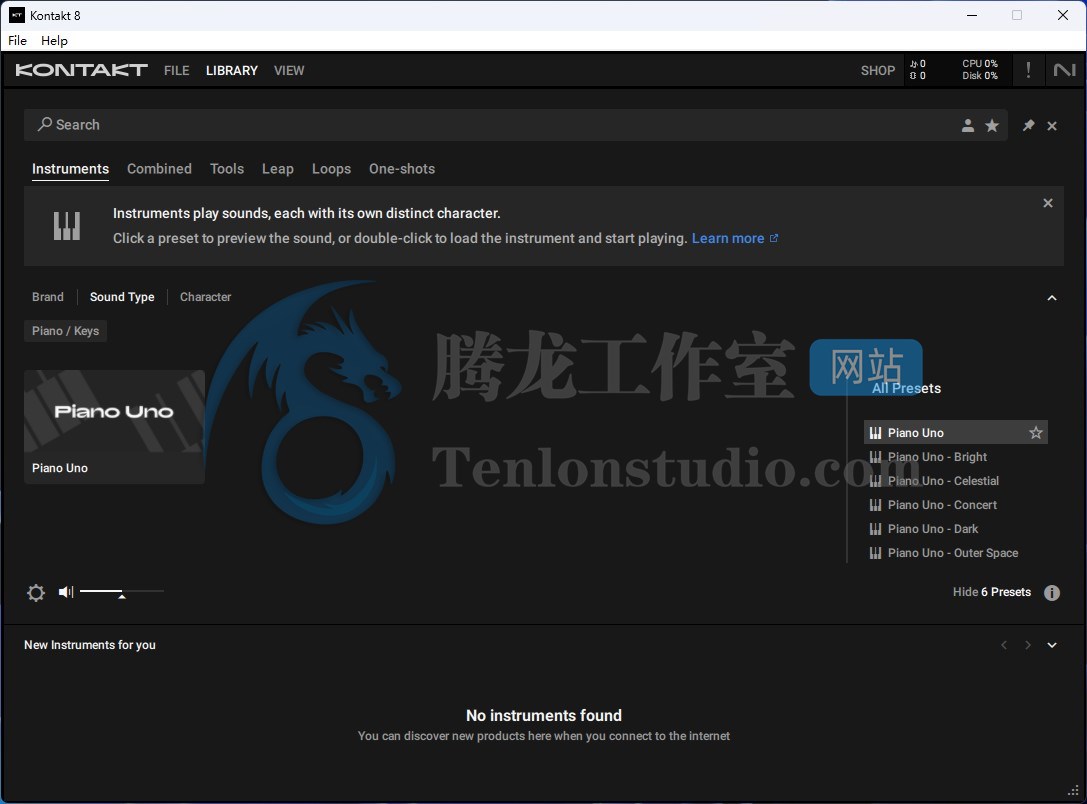
Task: Open the info icon near presets
Action: 1052,593
